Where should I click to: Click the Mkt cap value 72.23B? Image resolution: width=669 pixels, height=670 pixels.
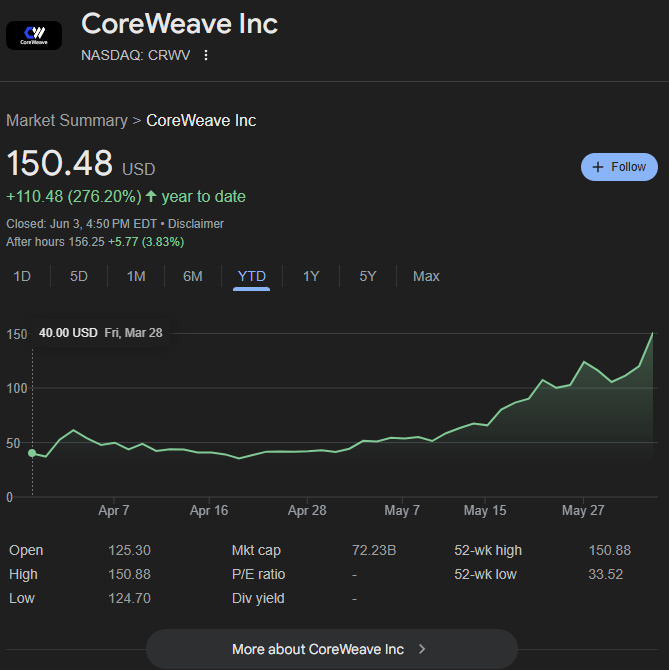point(374,550)
